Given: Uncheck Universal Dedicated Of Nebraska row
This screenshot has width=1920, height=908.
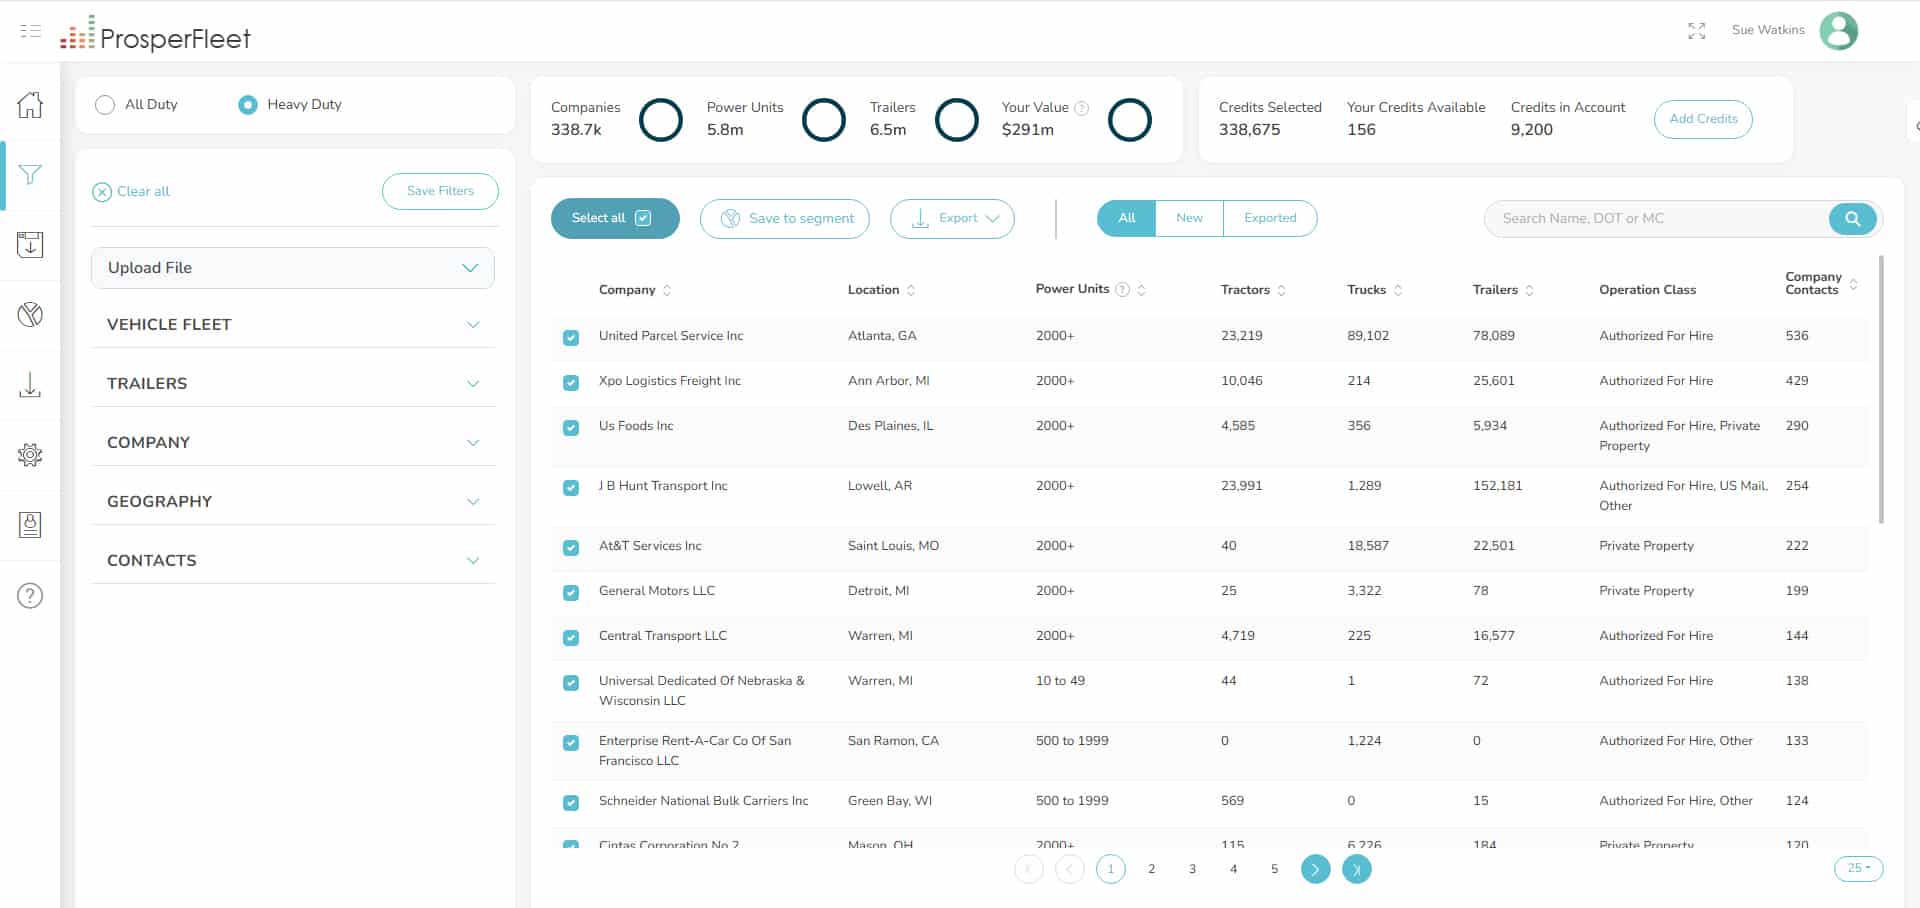Looking at the screenshot, I should click(571, 683).
